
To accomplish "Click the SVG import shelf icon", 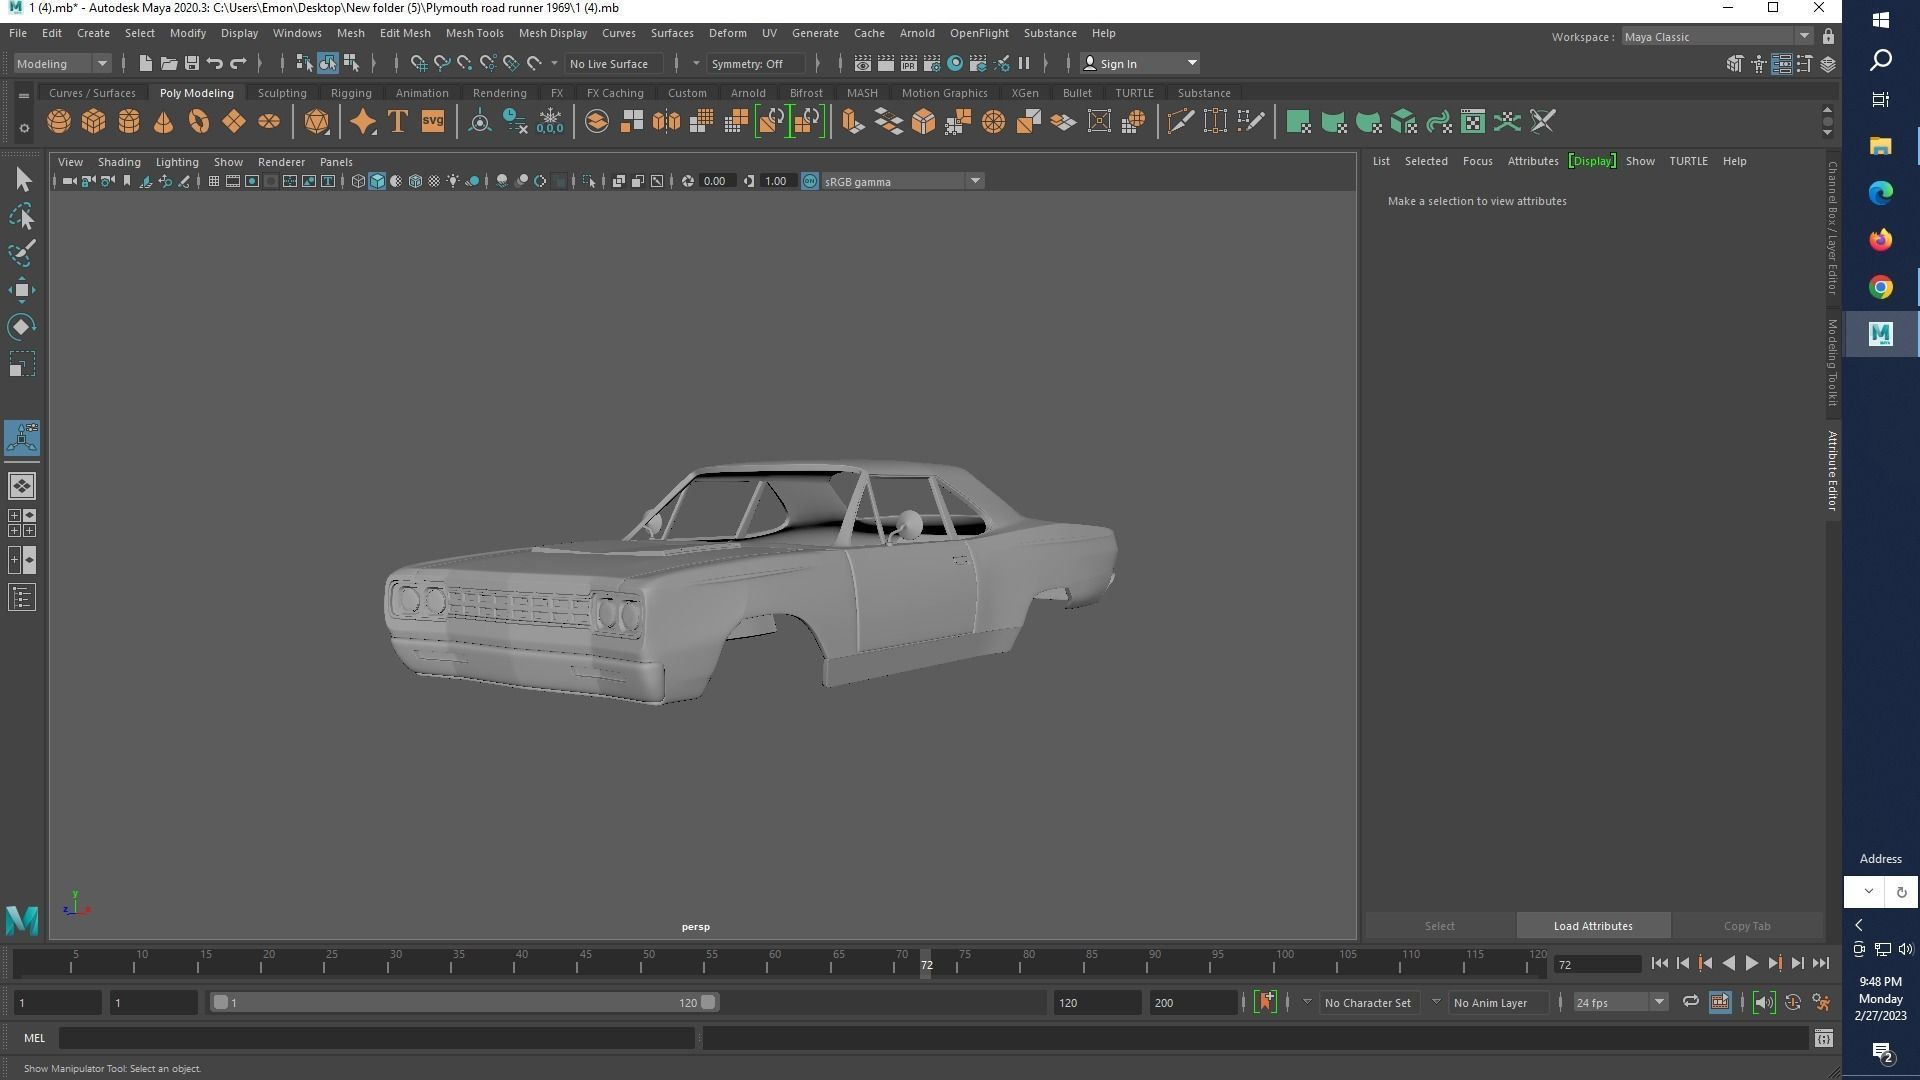I will coord(433,122).
